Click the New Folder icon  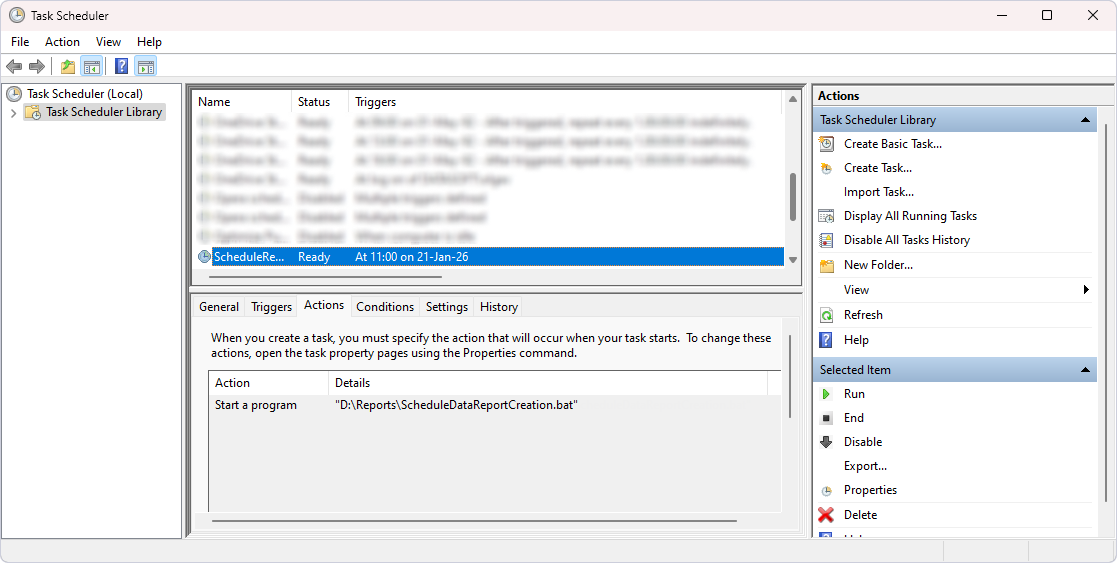click(x=826, y=265)
